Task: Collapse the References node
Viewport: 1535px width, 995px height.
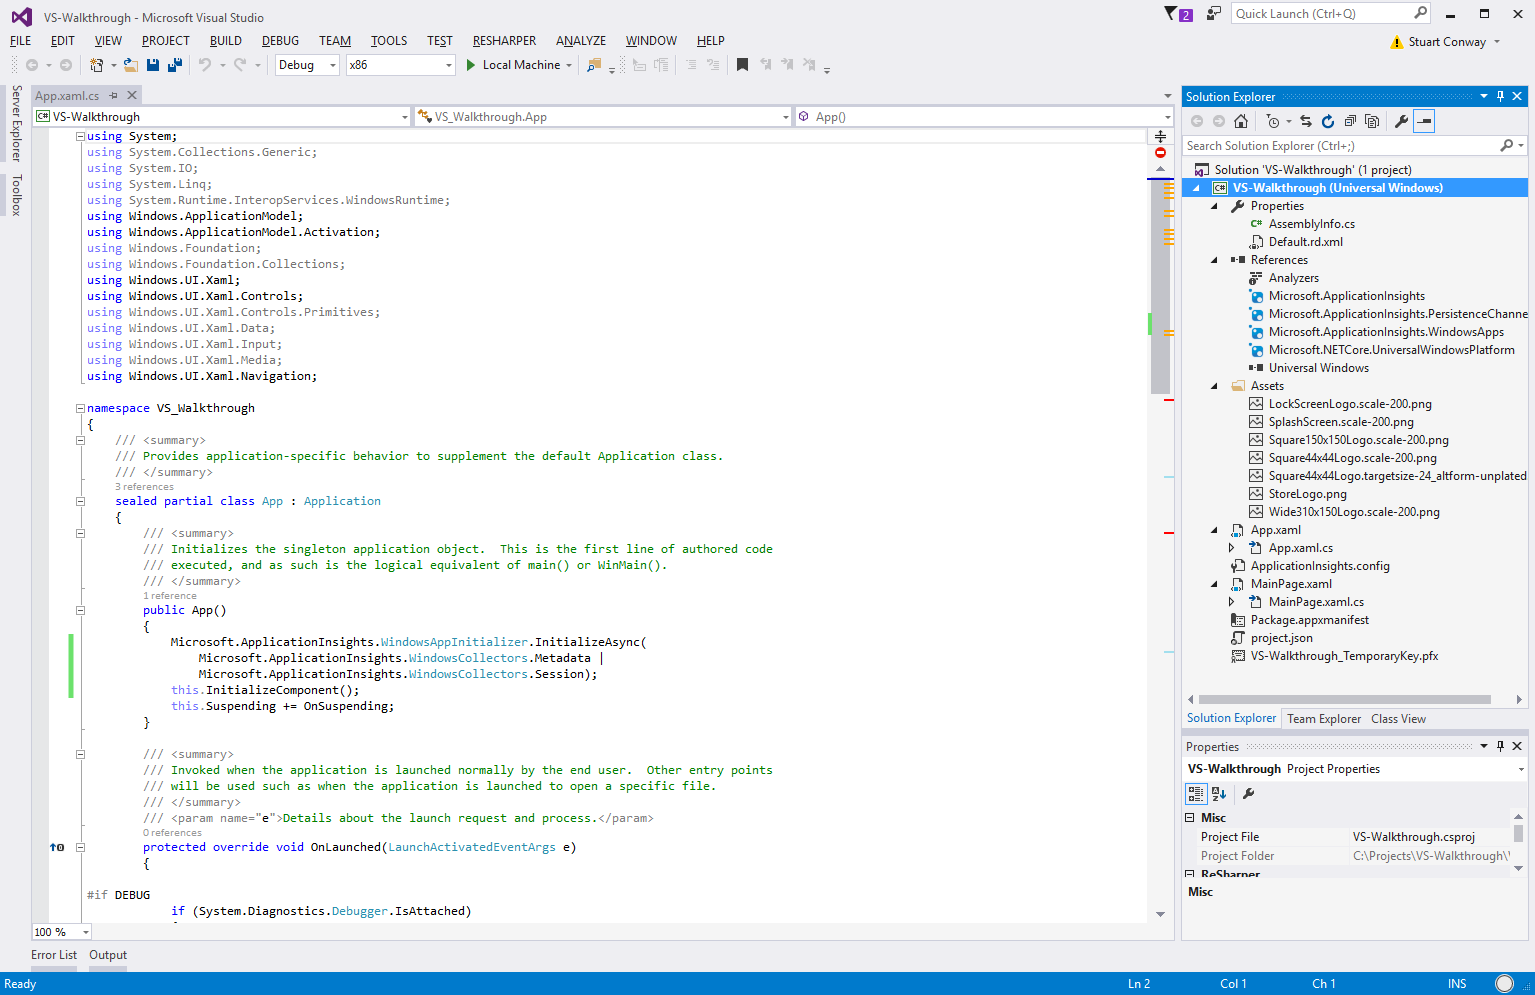Action: pos(1215,260)
